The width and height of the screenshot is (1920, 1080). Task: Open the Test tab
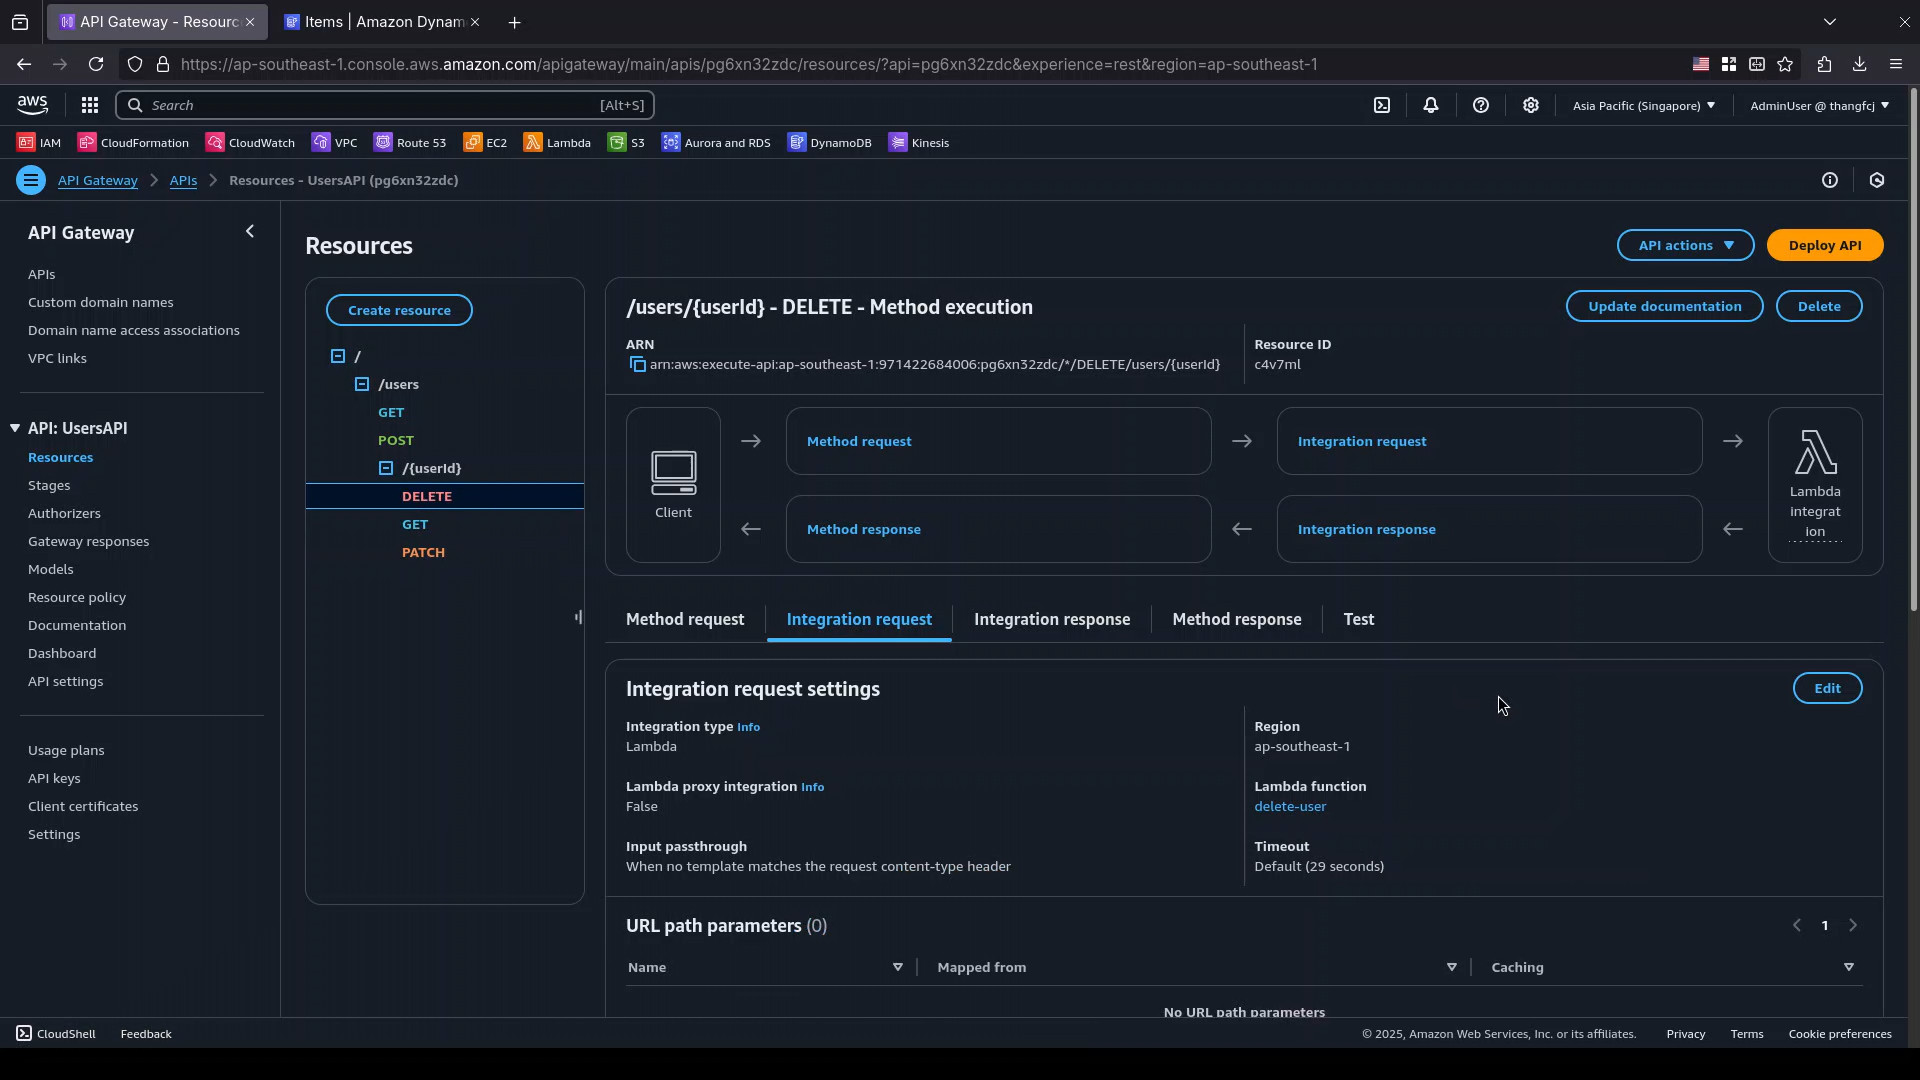click(x=1358, y=619)
